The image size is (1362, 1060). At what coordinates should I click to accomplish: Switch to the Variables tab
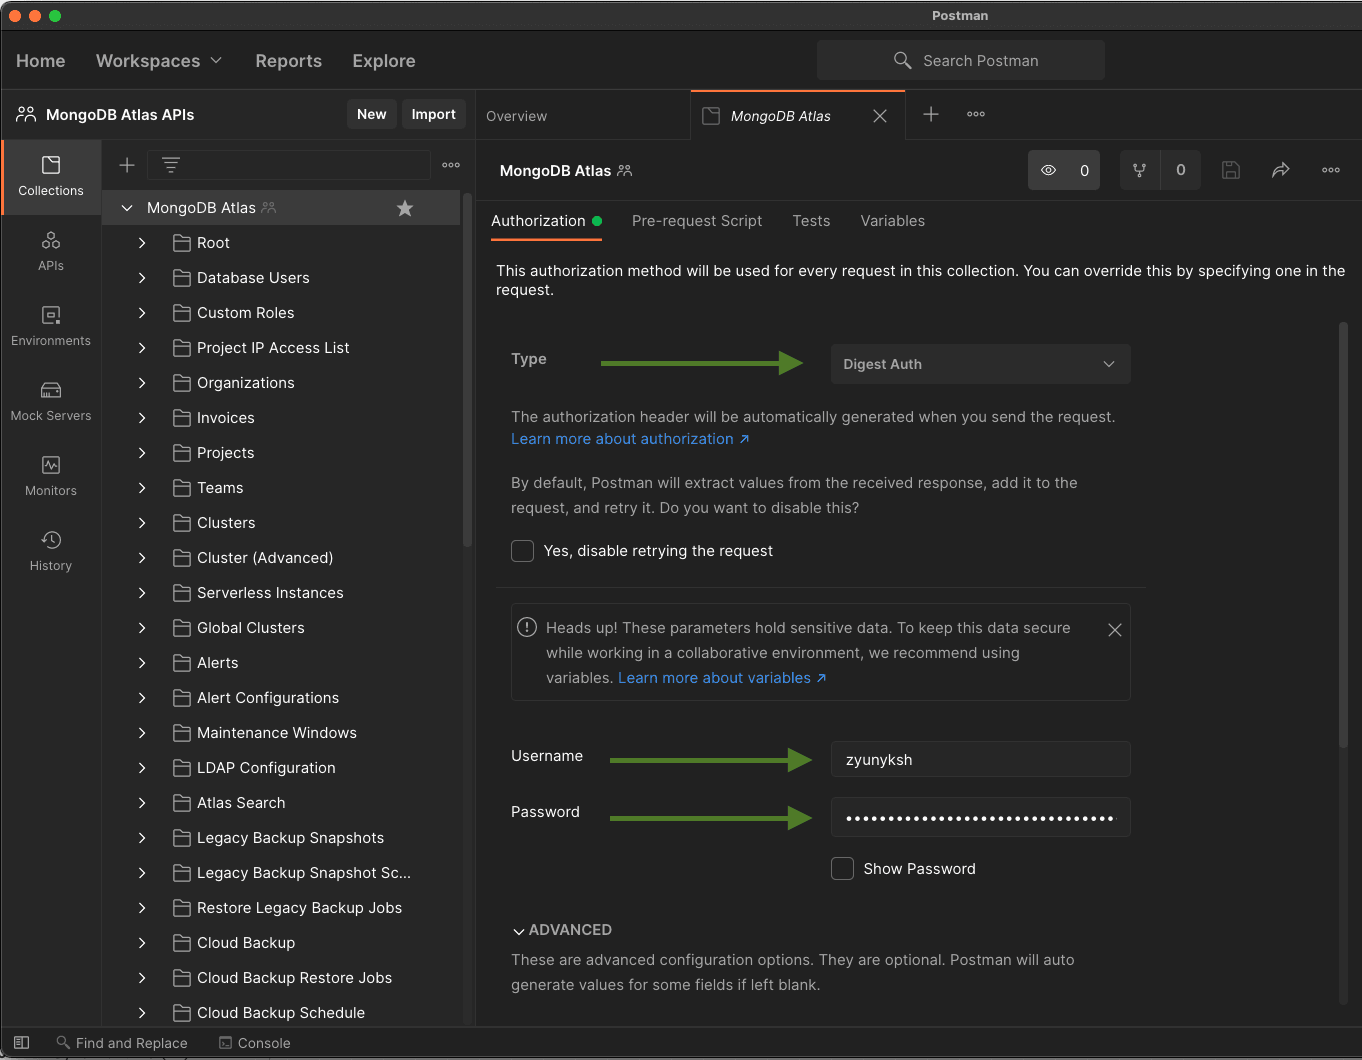coord(893,221)
